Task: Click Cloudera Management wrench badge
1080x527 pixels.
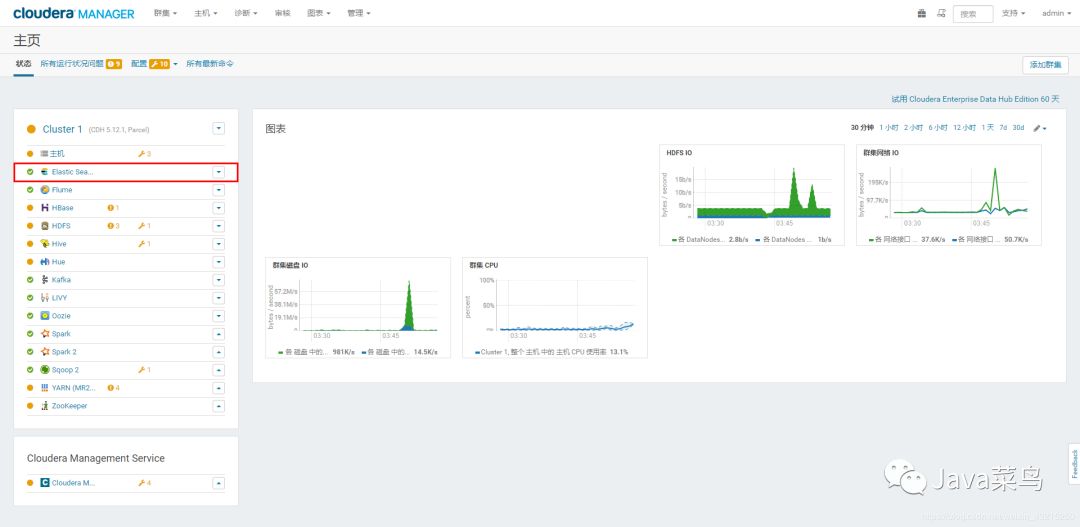Action: 144,483
